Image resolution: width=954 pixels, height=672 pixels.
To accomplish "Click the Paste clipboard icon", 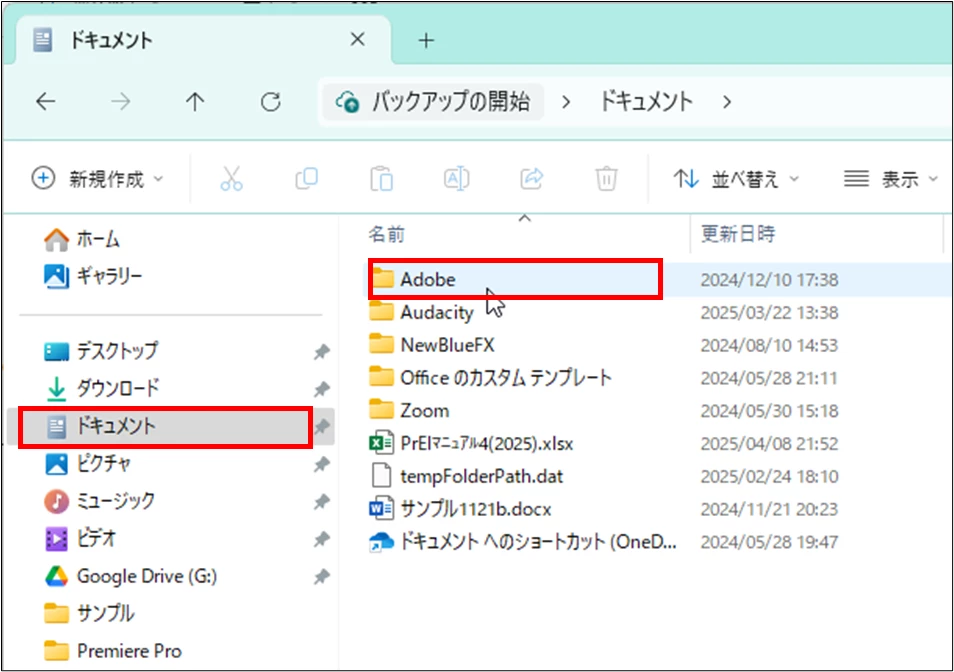I will 381,179.
